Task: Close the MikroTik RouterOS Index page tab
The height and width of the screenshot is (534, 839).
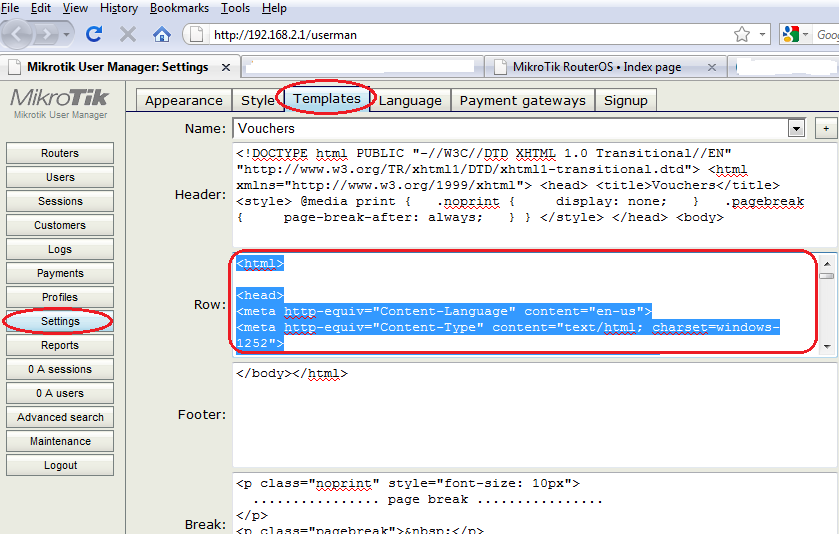Action: 712,67
